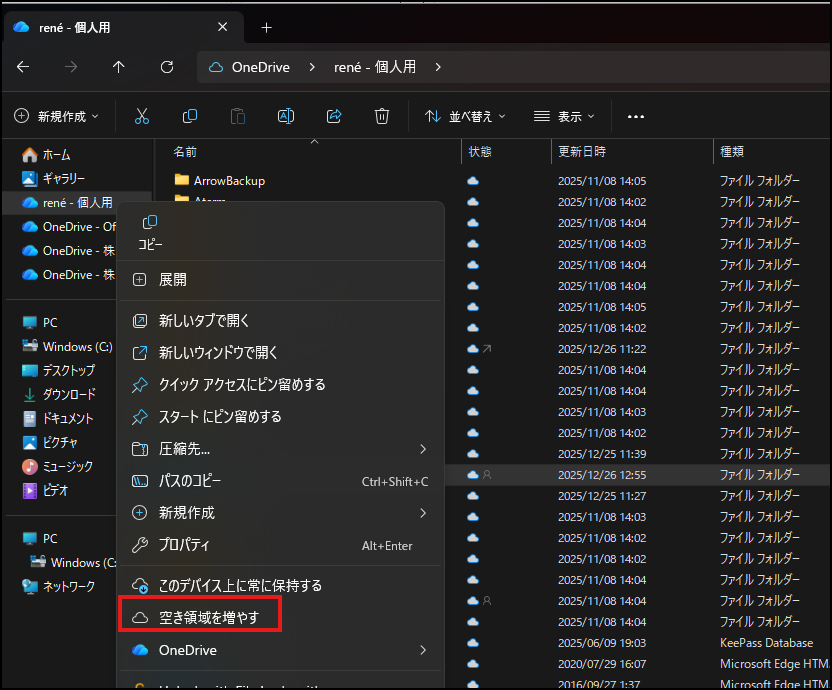This screenshot has width=832, height=690.
Task: Click the date 2025/06/09 19:03
Action: 602,643
